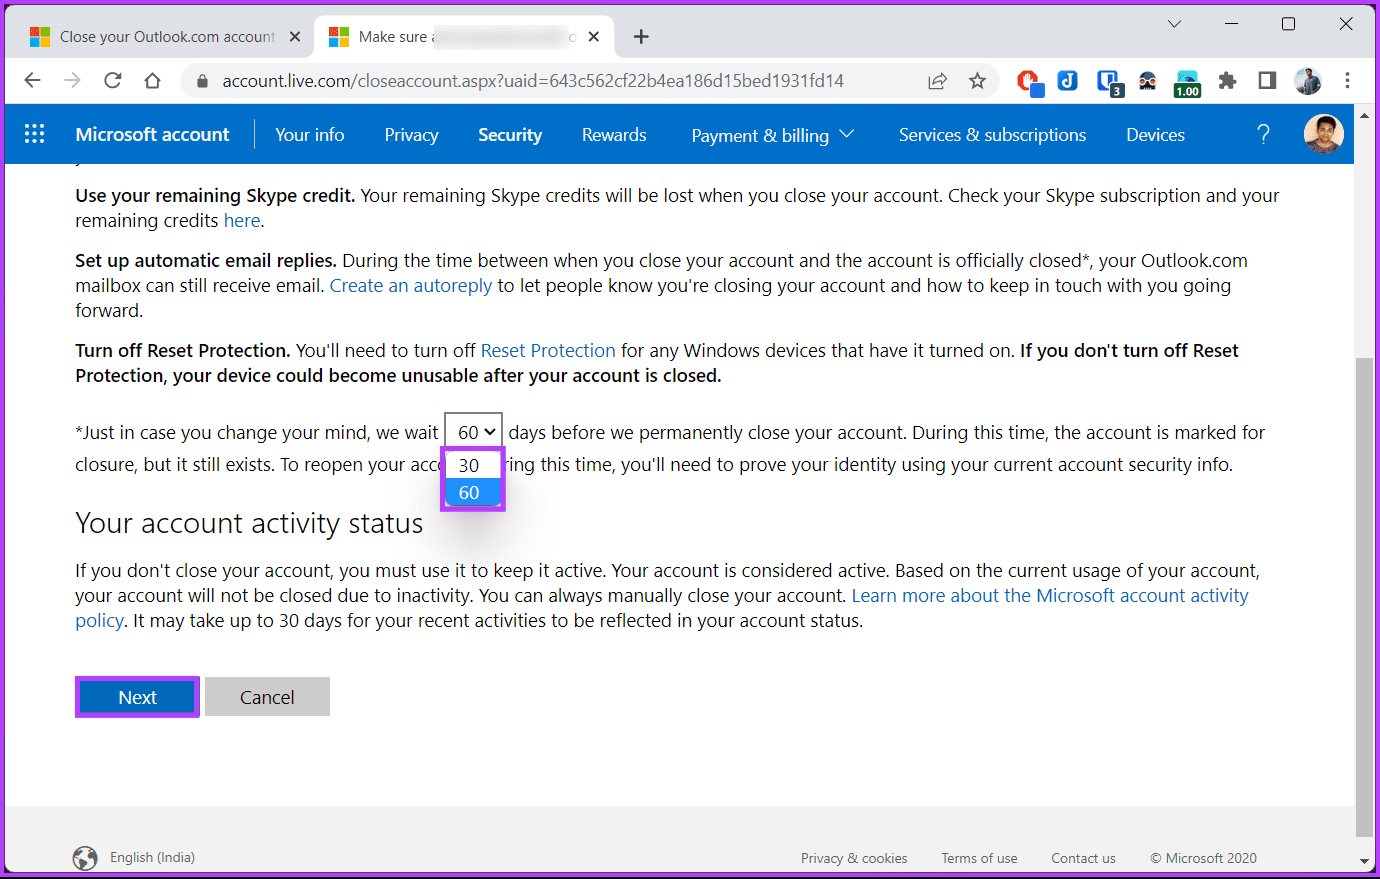Close the 'Make sure' tab
Viewport: 1380px width, 879px height.
coord(594,37)
